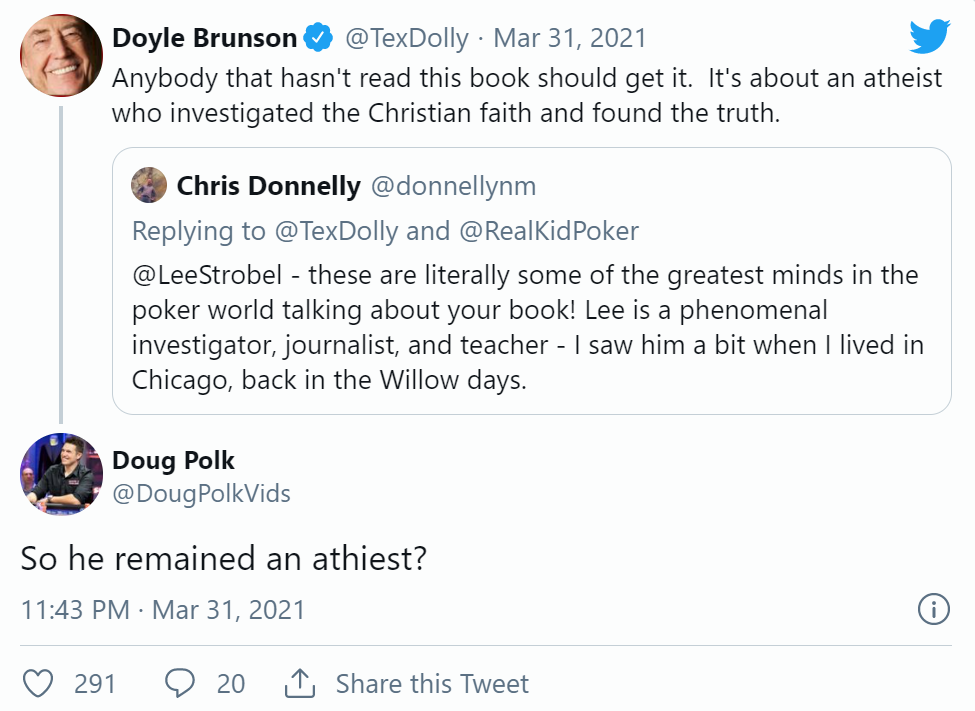Visit the @TexDolly handle
Screen dimensions: 975x711
(x=407, y=39)
